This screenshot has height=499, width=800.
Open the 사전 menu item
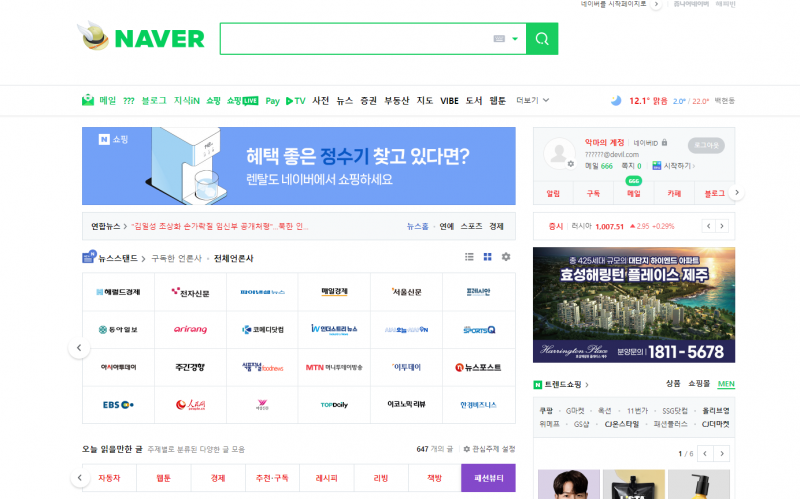321,100
